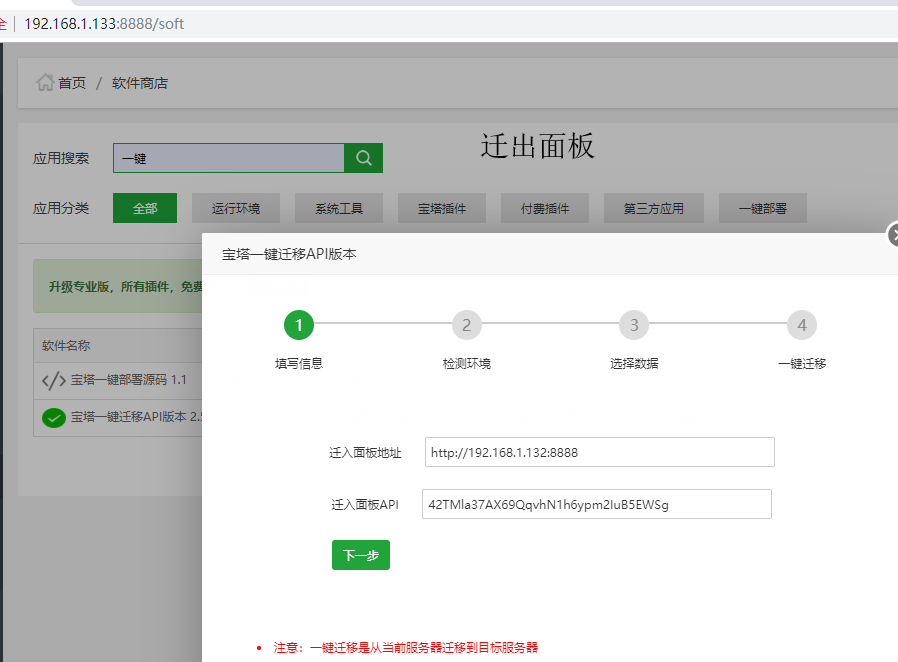Viewport: 898px width, 662px height.
Task: Click the dialog title 宝塔一键迁移API版本
Action: [289, 254]
